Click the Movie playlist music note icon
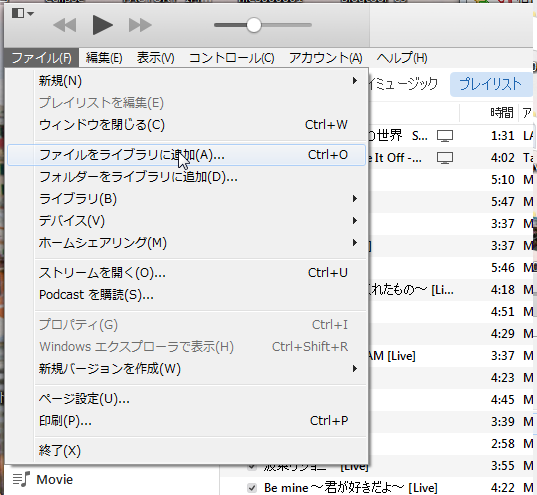Viewport: 537px width, 495px height. tap(21, 479)
